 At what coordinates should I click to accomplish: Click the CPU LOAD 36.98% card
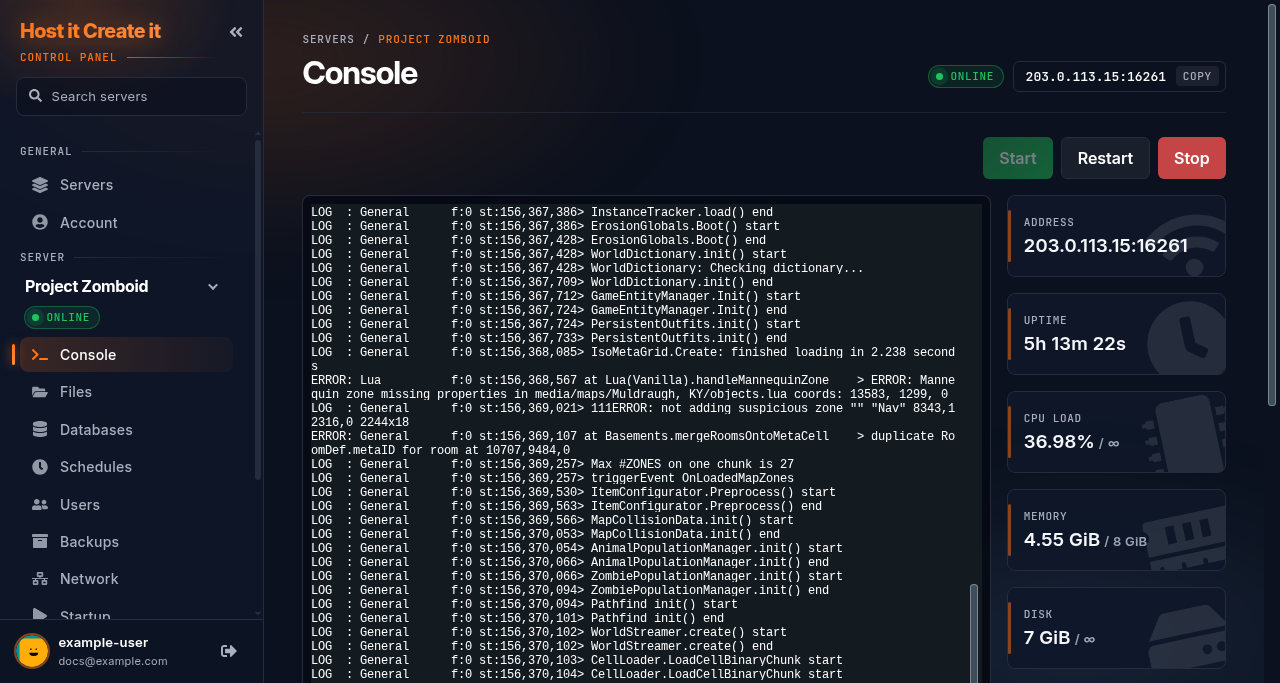1116,432
